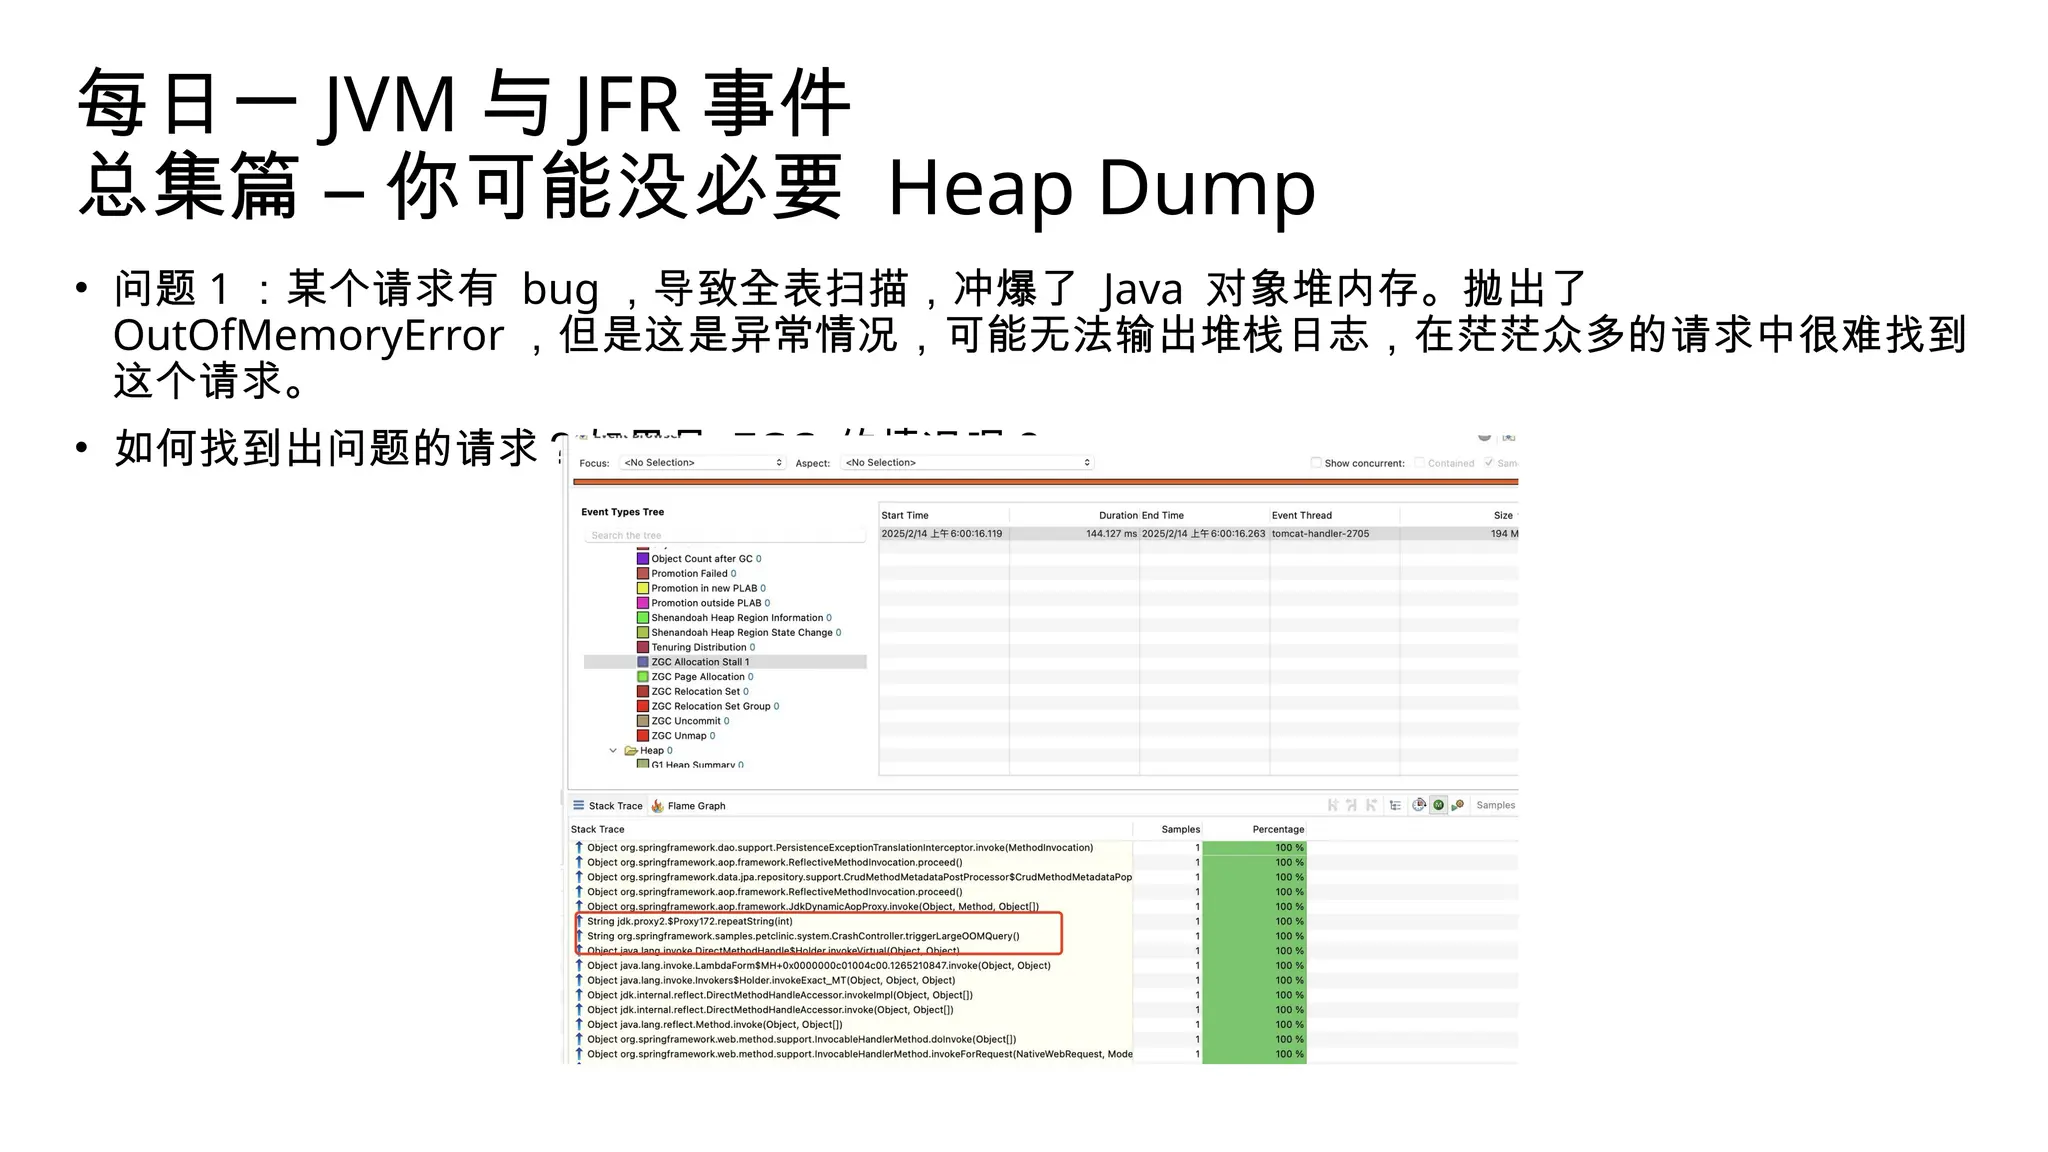The height and width of the screenshot is (1152, 2048).
Task: Click the G1 Heap Summary color icon
Action: click(643, 764)
